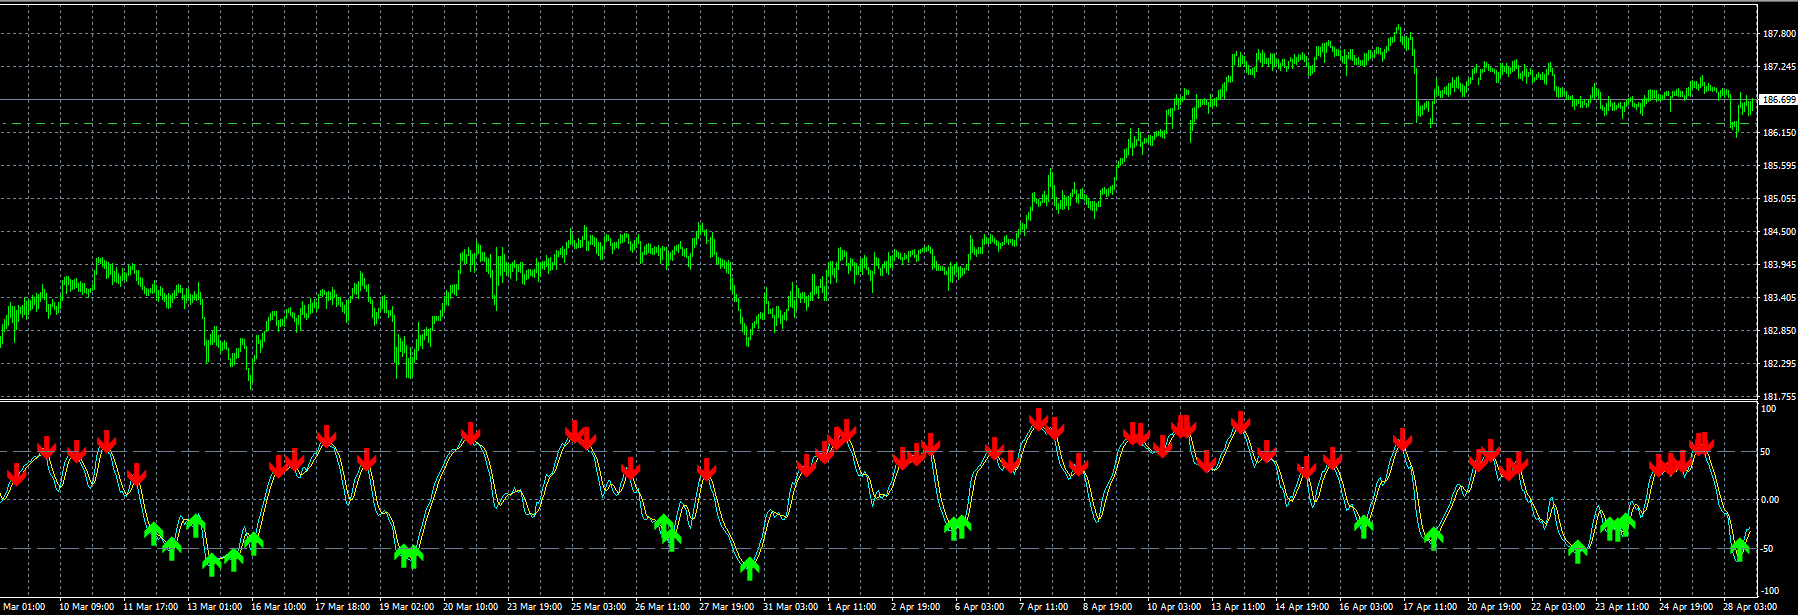Screen dimensions: 1798x615
Task: Select the 24 Apr 19:00 time label
Action: (x=1687, y=607)
